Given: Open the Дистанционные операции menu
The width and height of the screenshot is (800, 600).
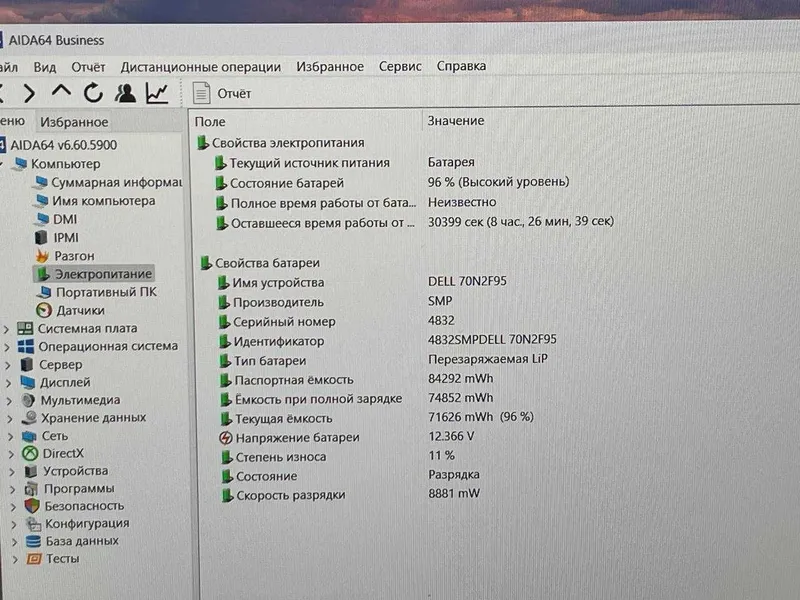Looking at the screenshot, I should 201,67.
